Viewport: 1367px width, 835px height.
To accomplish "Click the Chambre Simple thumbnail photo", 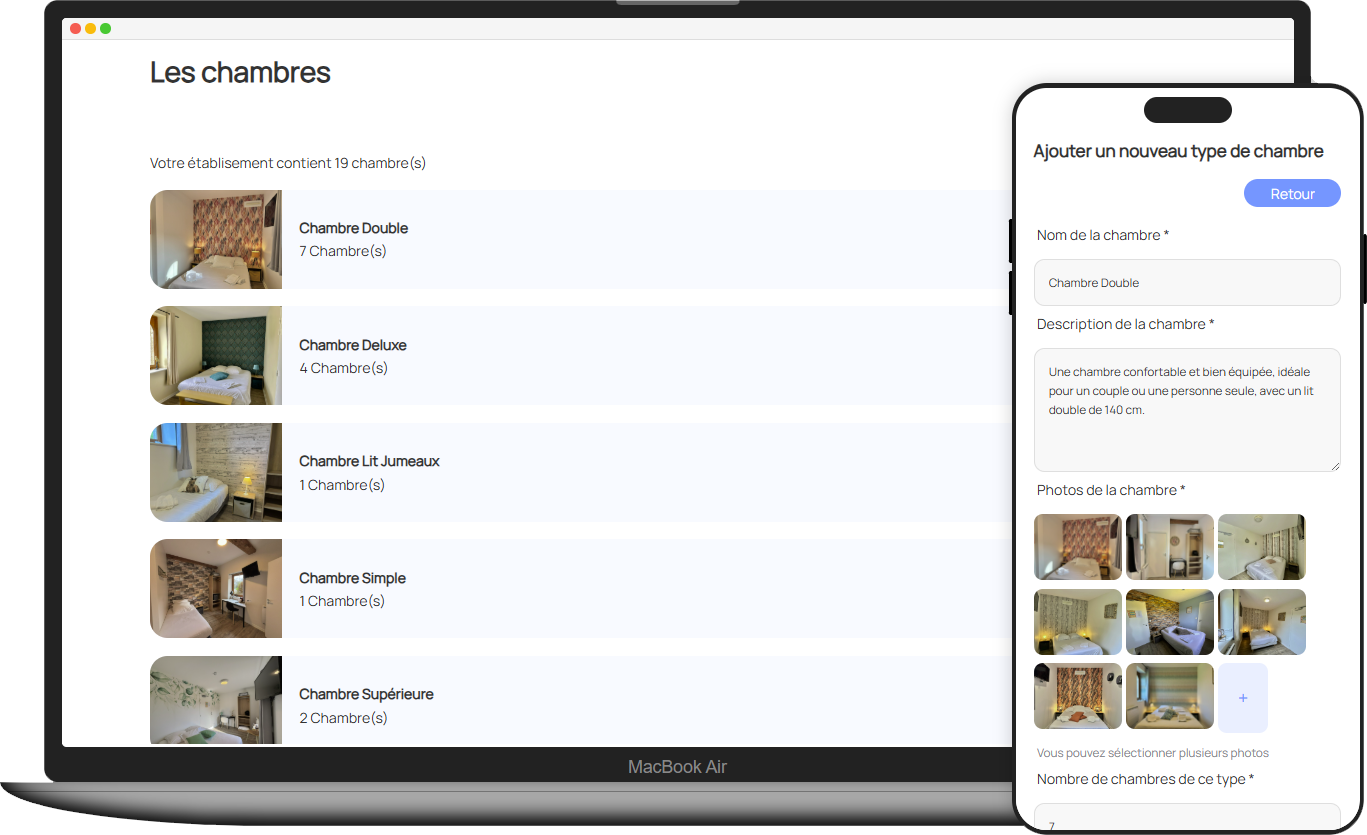I will click(x=215, y=588).
